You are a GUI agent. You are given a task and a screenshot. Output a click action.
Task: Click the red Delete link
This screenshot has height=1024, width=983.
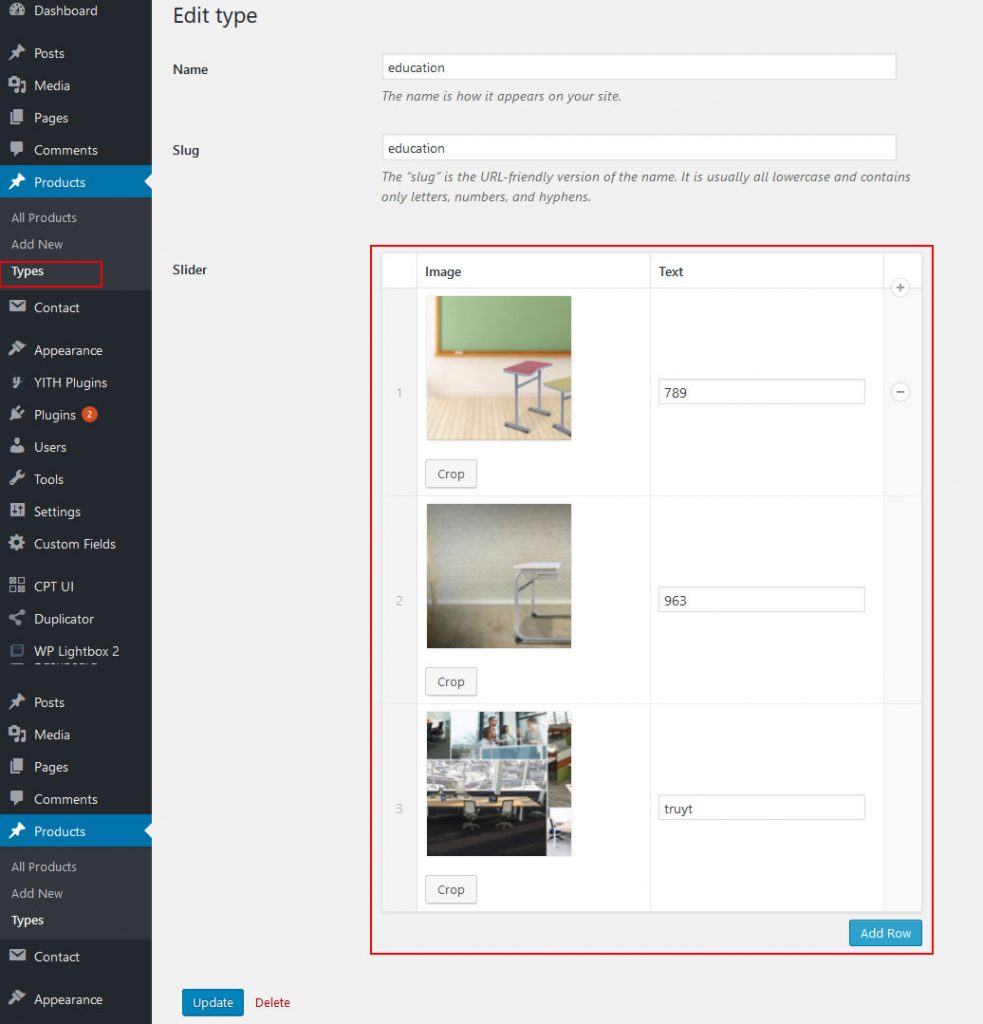272,1002
